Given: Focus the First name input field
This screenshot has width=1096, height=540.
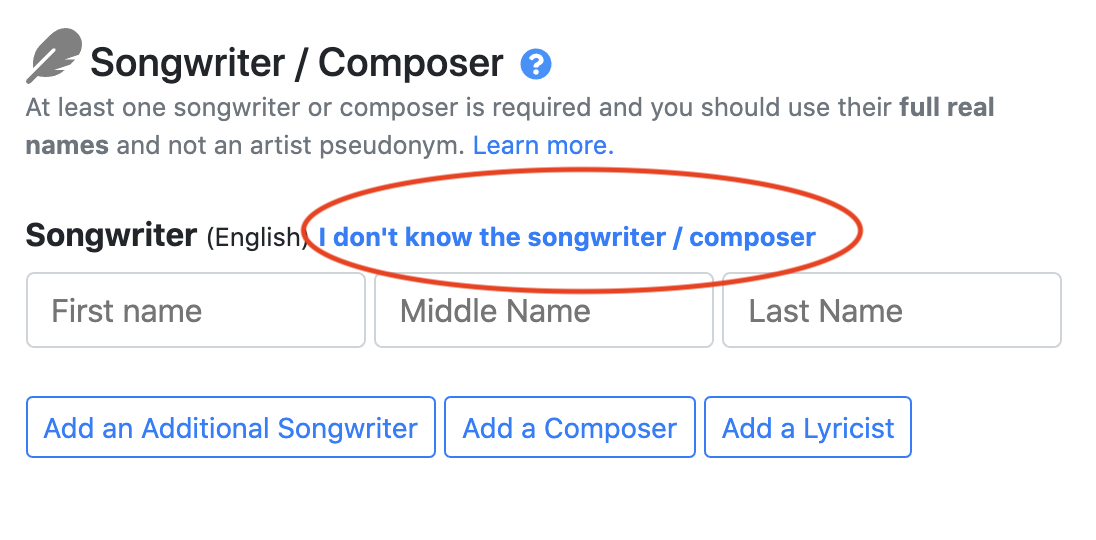Looking at the screenshot, I should [196, 310].
